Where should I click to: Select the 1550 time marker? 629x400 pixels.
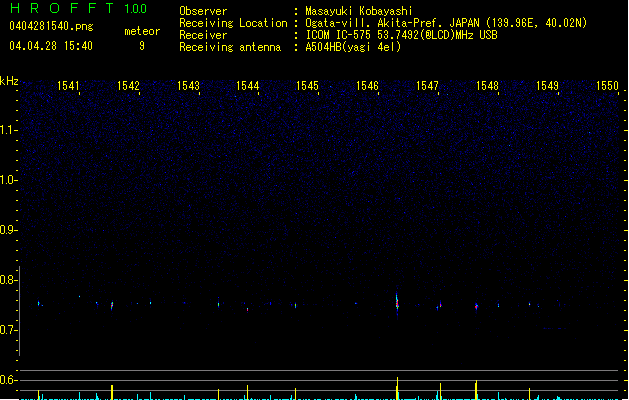click(607, 87)
